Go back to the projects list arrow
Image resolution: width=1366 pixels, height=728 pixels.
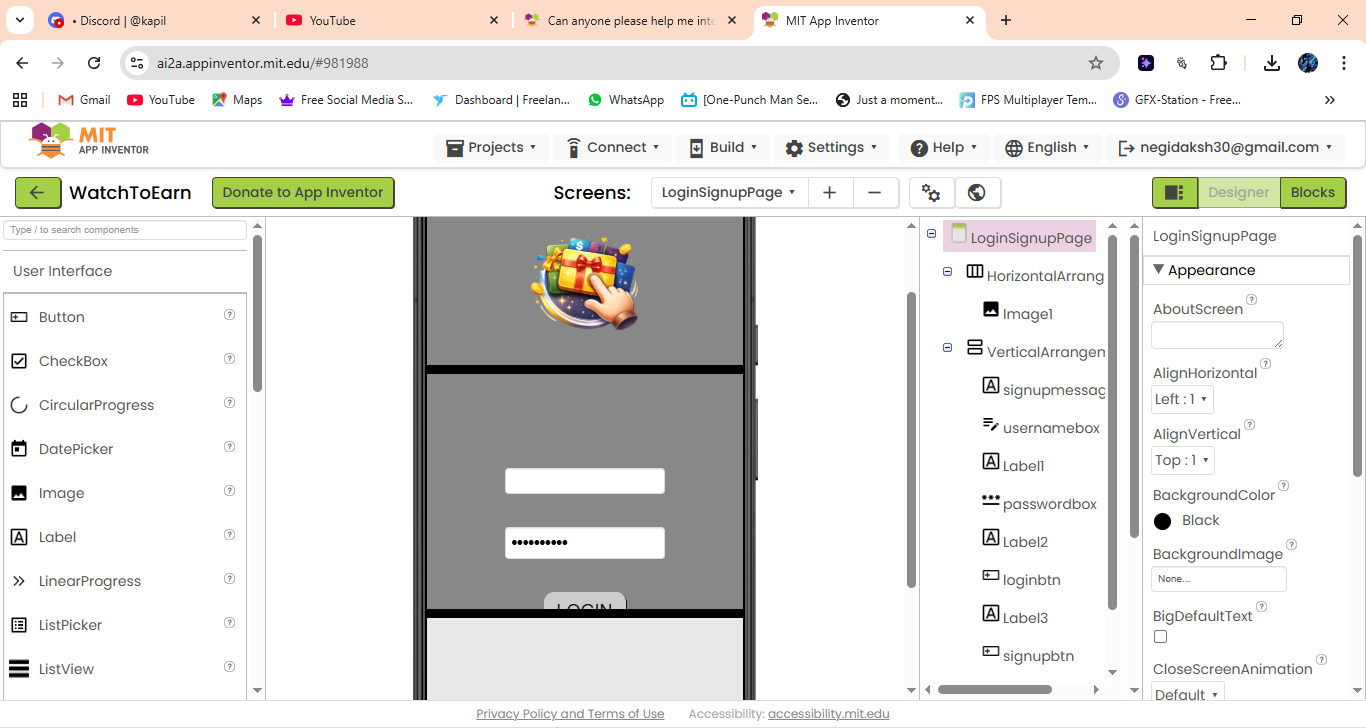(37, 193)
